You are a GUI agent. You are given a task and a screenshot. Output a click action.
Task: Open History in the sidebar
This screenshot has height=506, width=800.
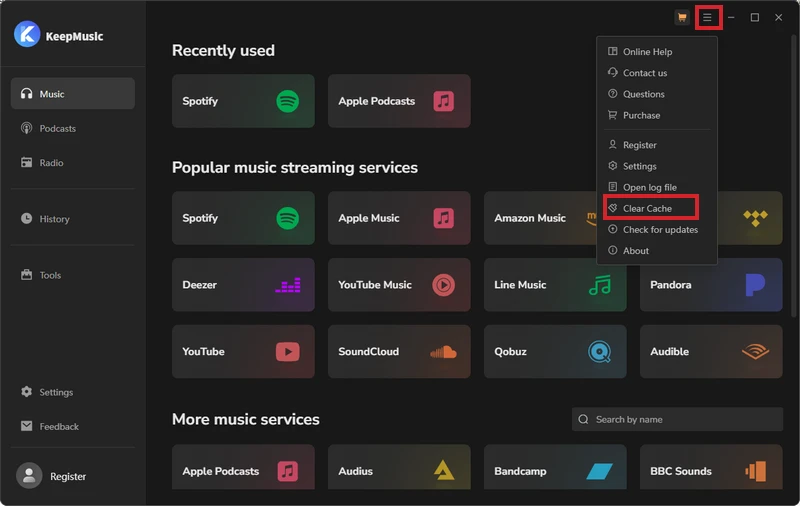(72, 219)
